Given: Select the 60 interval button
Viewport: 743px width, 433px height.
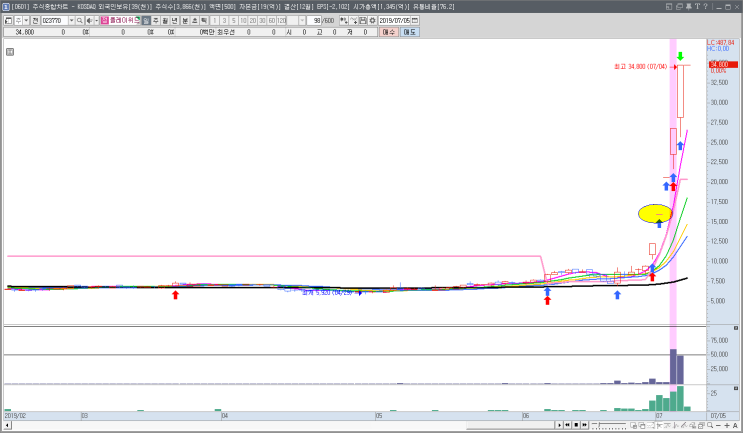Looking at the screenshot, I should pyautogui.click(x=272, y=20).
